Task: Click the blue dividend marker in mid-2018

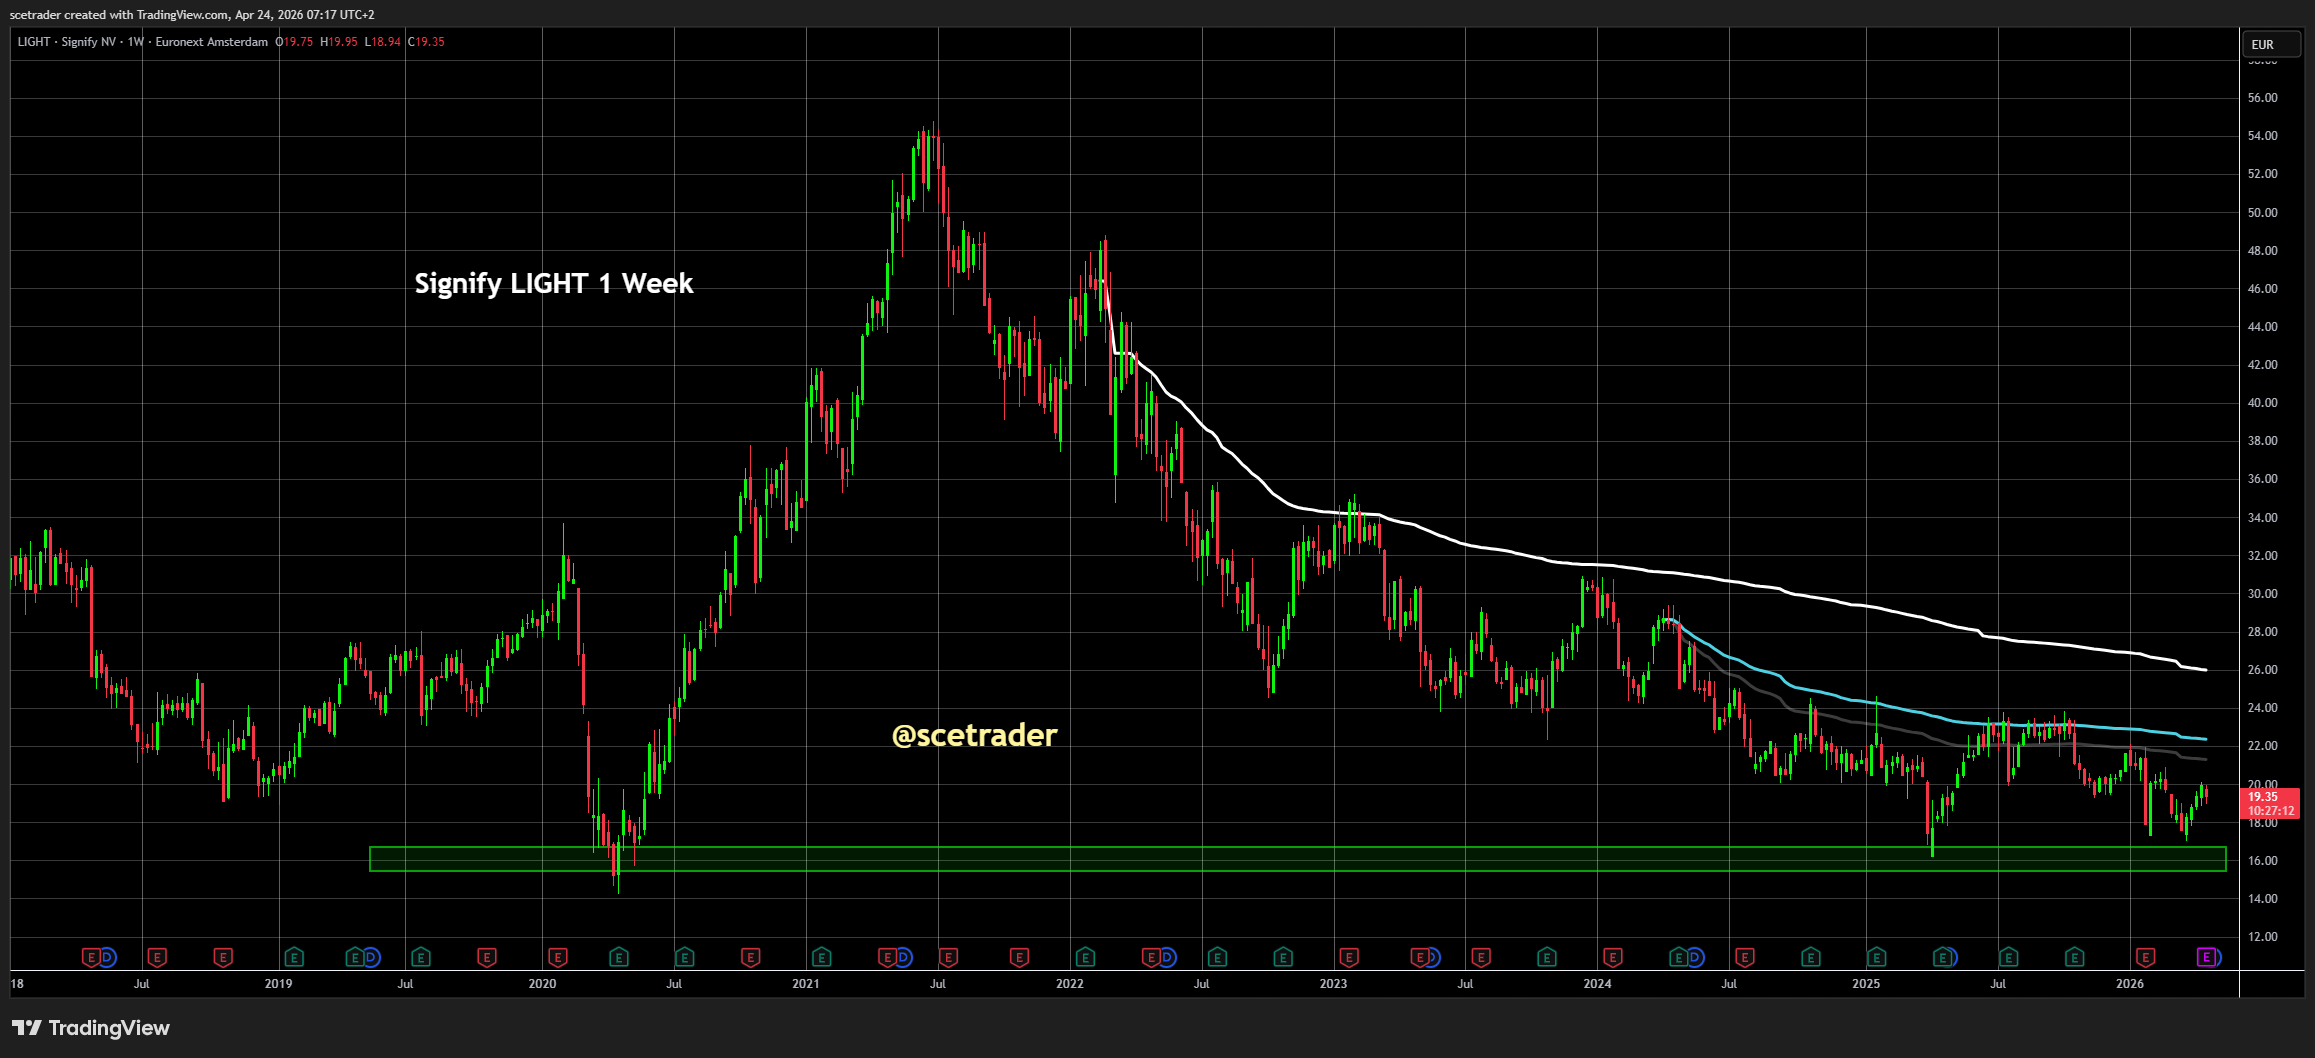Action: [107, 958]
